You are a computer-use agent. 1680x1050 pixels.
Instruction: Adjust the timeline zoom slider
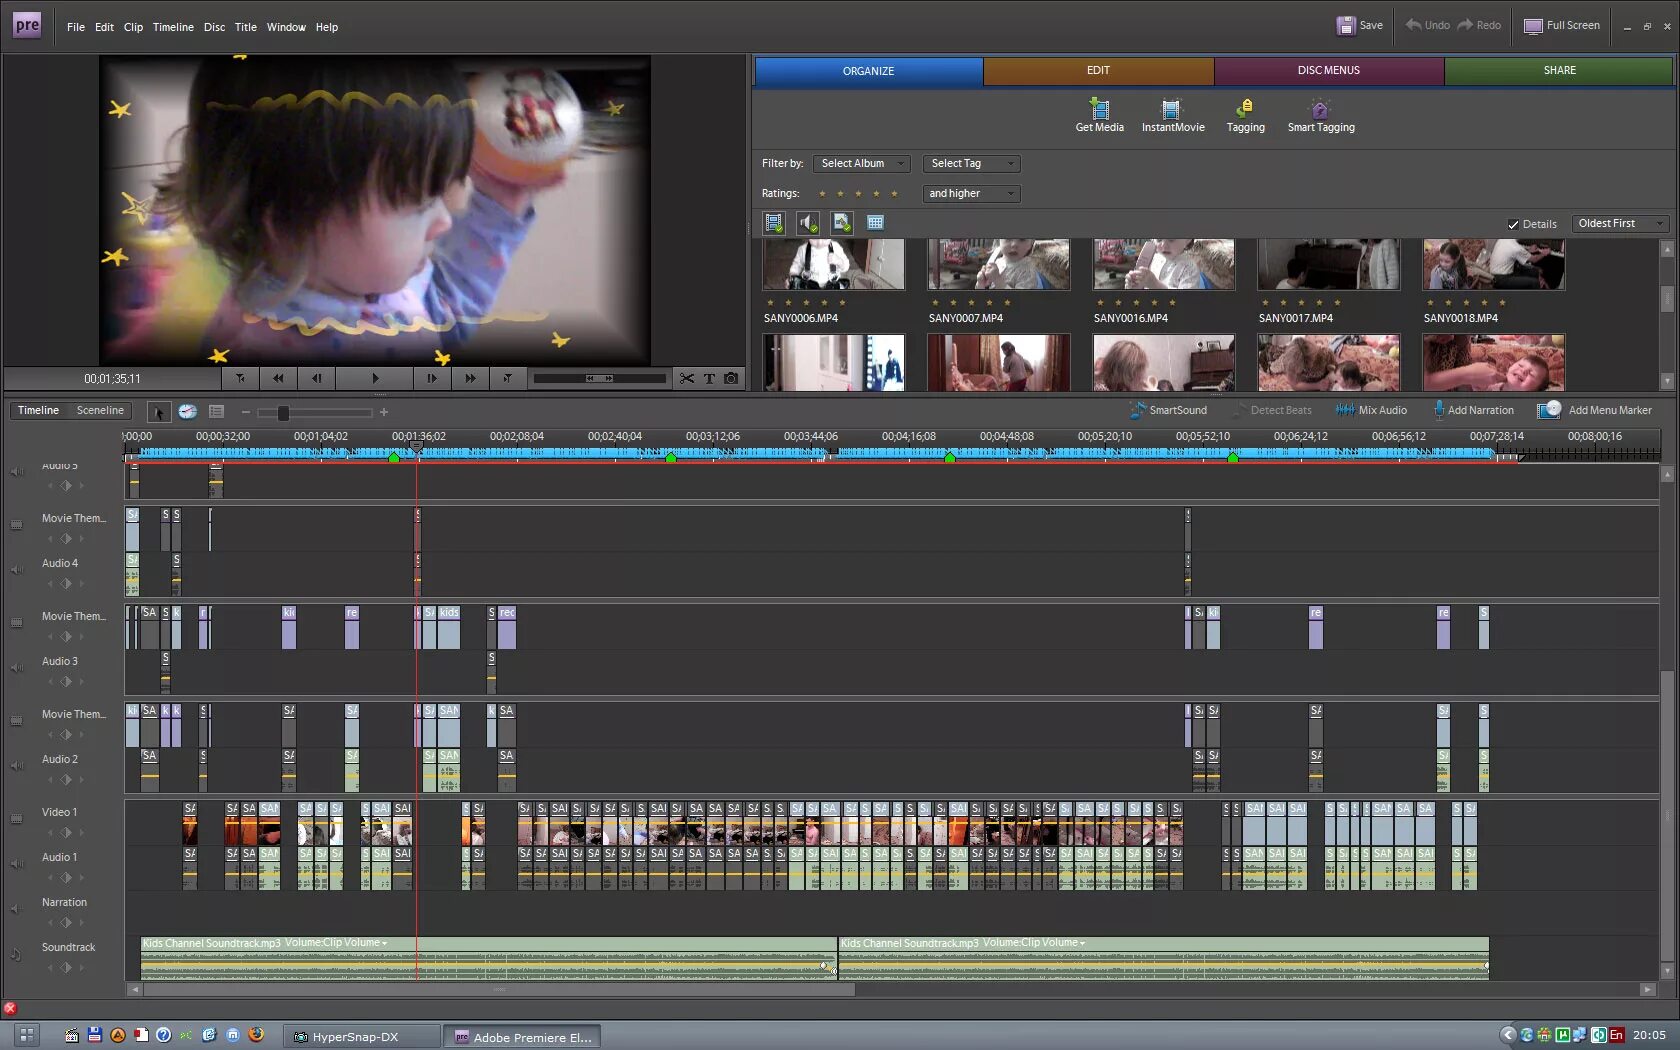pyautogui.click(x=283, y=412)
